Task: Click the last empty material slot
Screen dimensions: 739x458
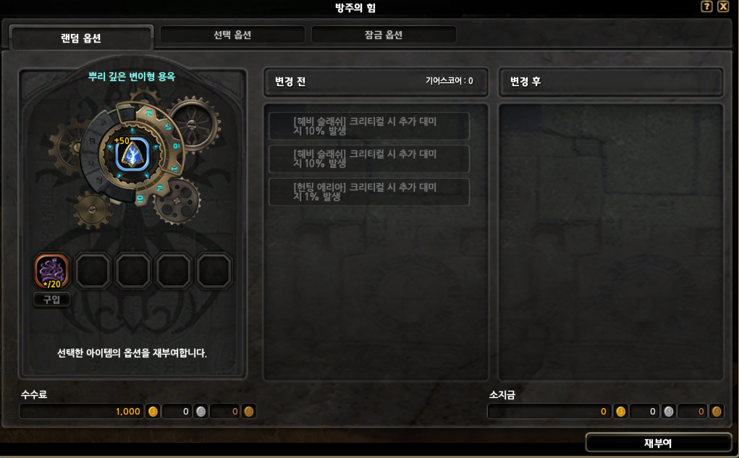Action: 214,271
